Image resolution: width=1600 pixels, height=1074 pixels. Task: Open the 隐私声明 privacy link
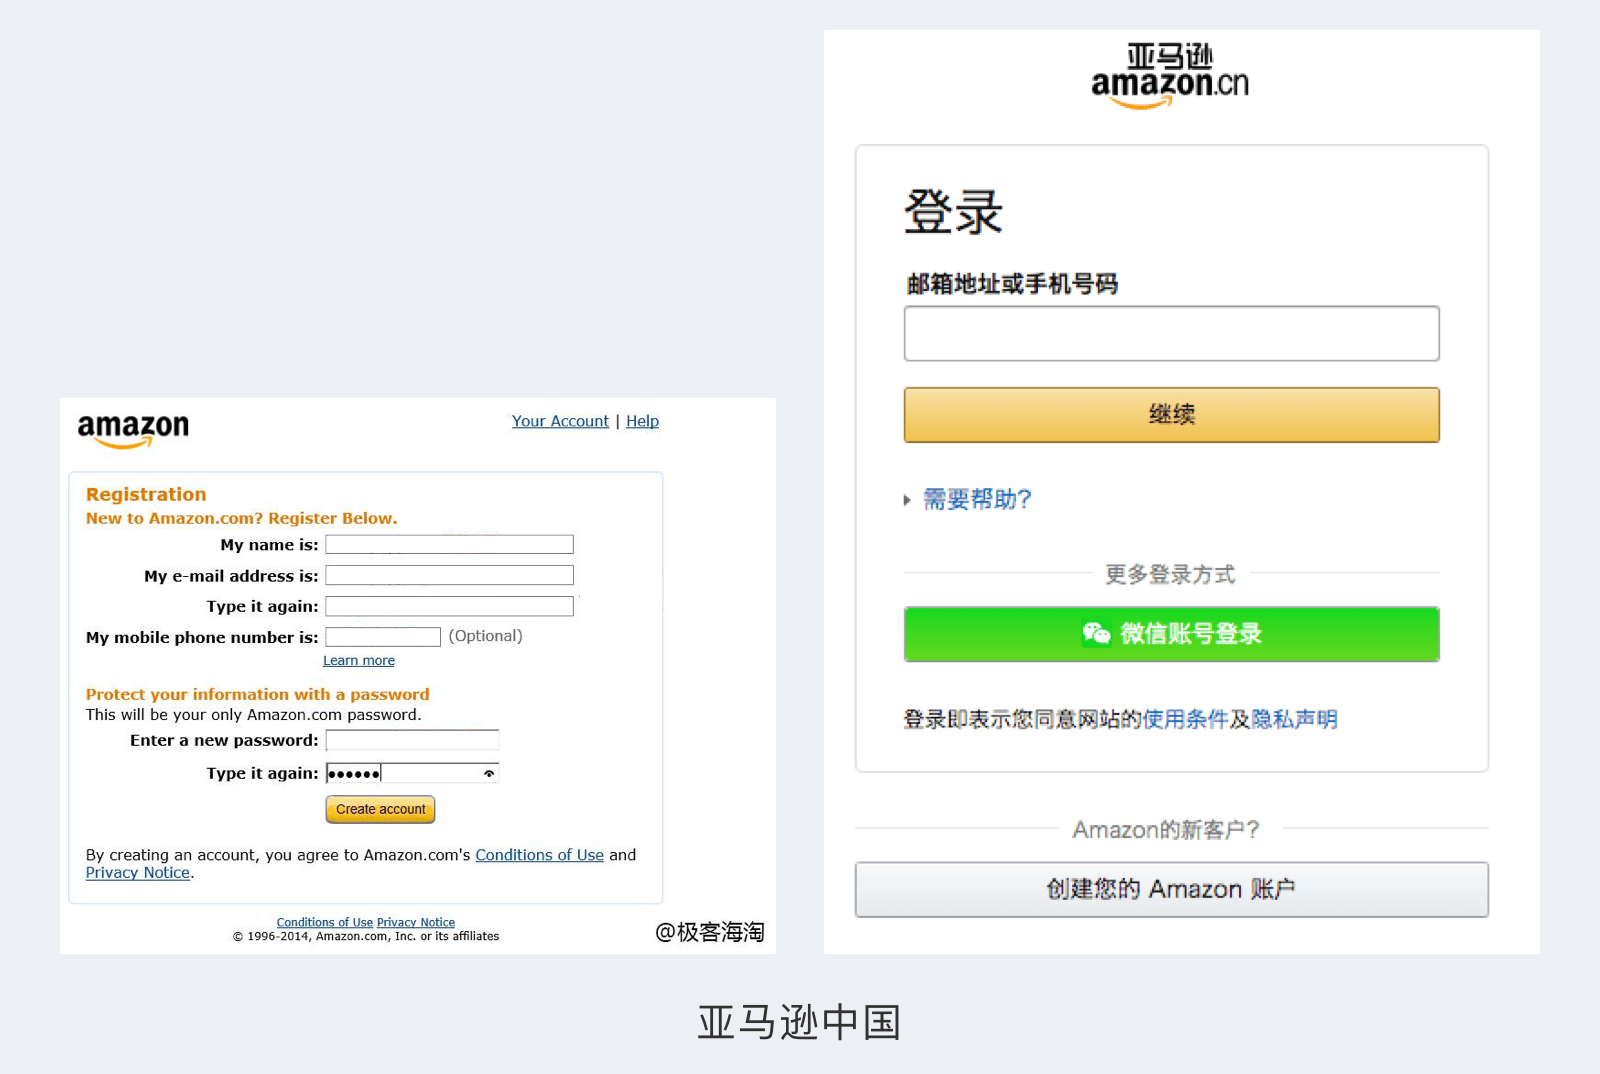click(1294, 719)
